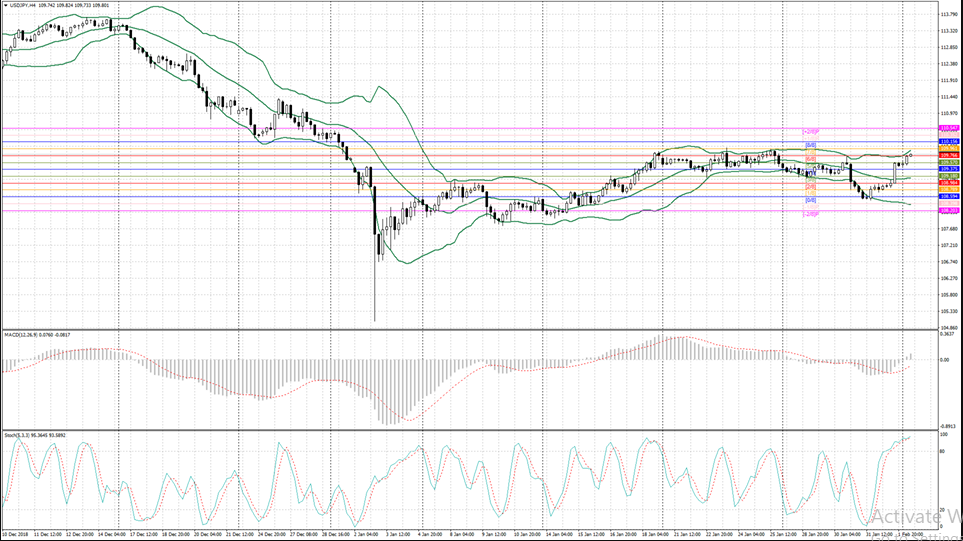Click the 14 Dec 04:00 date label
The height and width of the screenshot is (541, 963).
pos(111,535)
